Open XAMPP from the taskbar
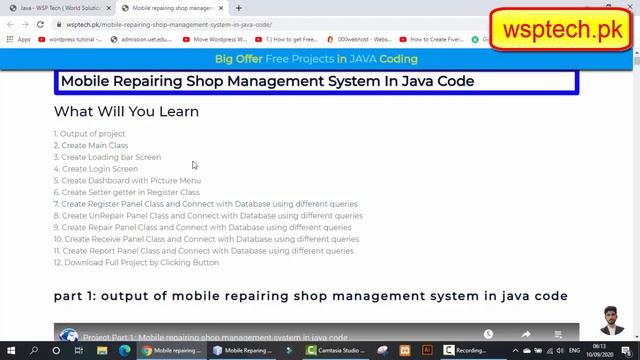The width and height of the screenshot is (640, 360). pos(404,350)
